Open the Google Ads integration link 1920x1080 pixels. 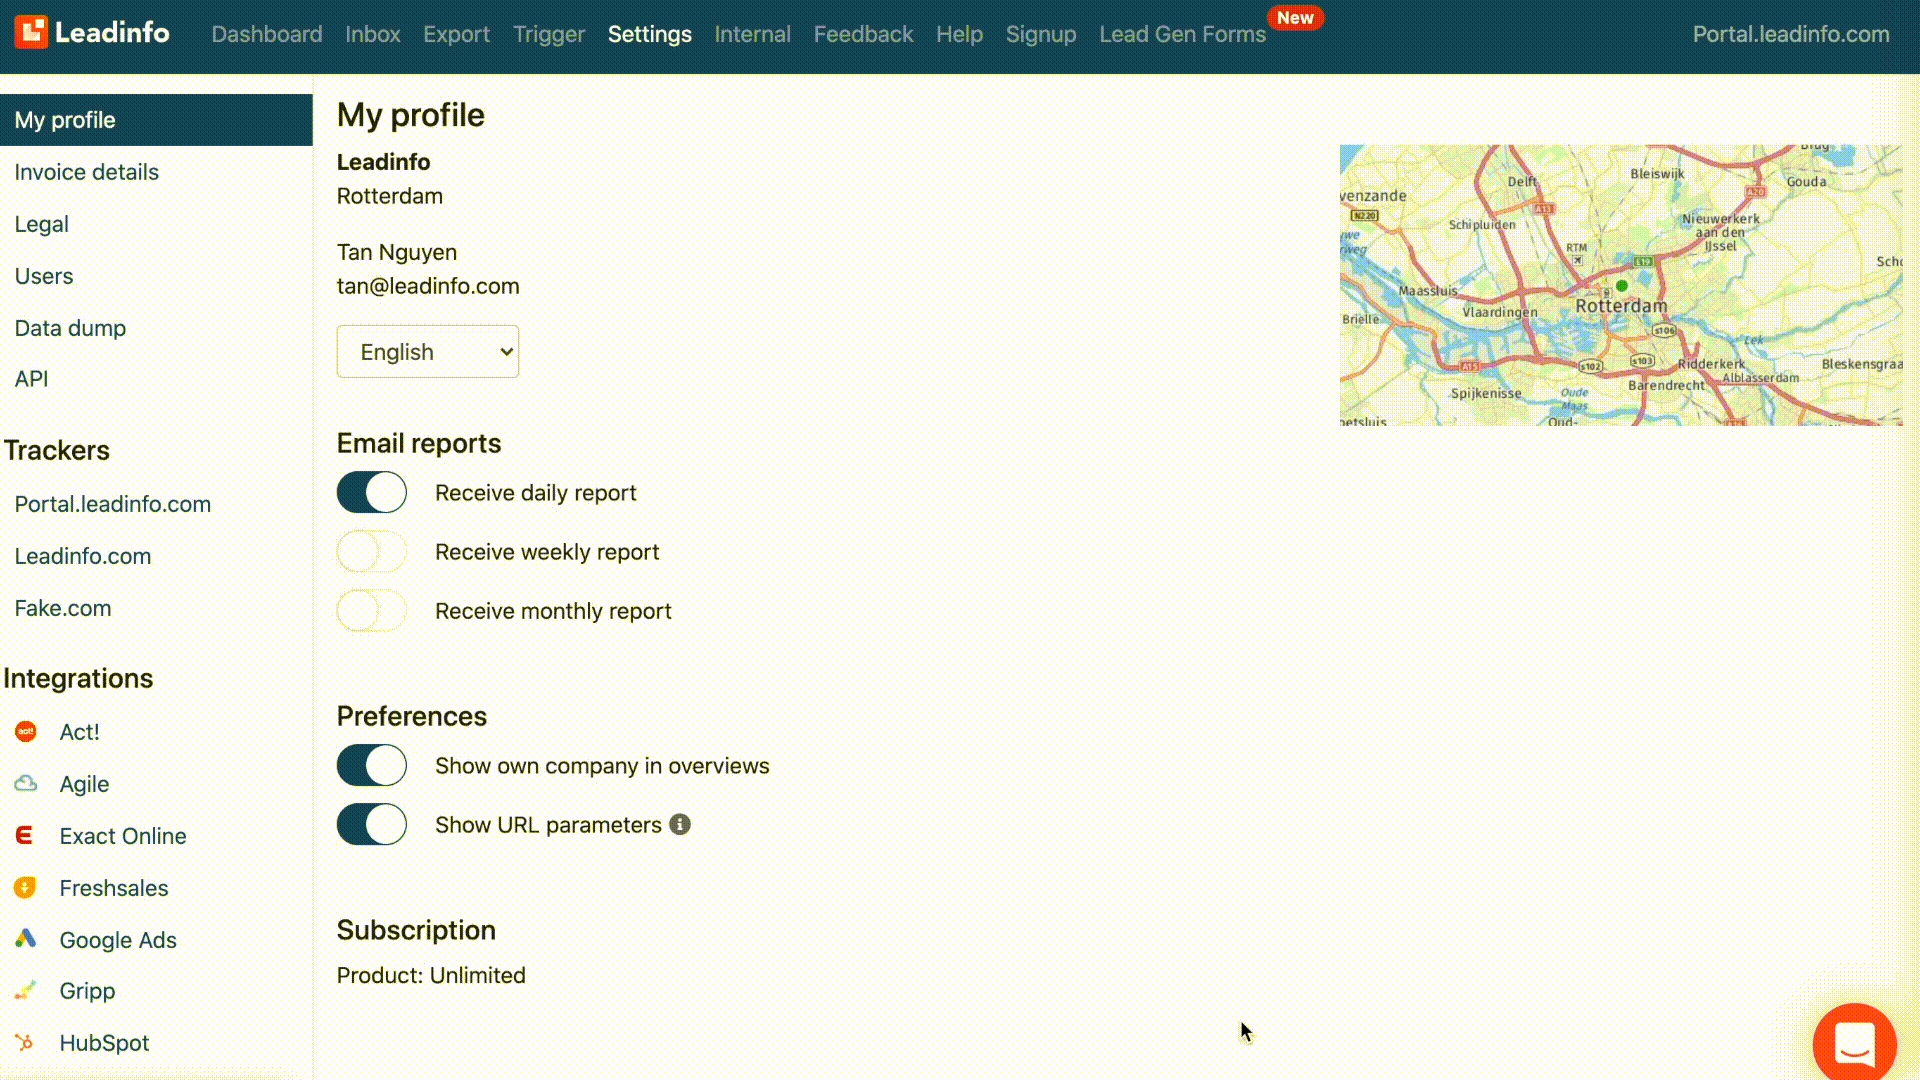pyautogui.click(x=118, y=940)
